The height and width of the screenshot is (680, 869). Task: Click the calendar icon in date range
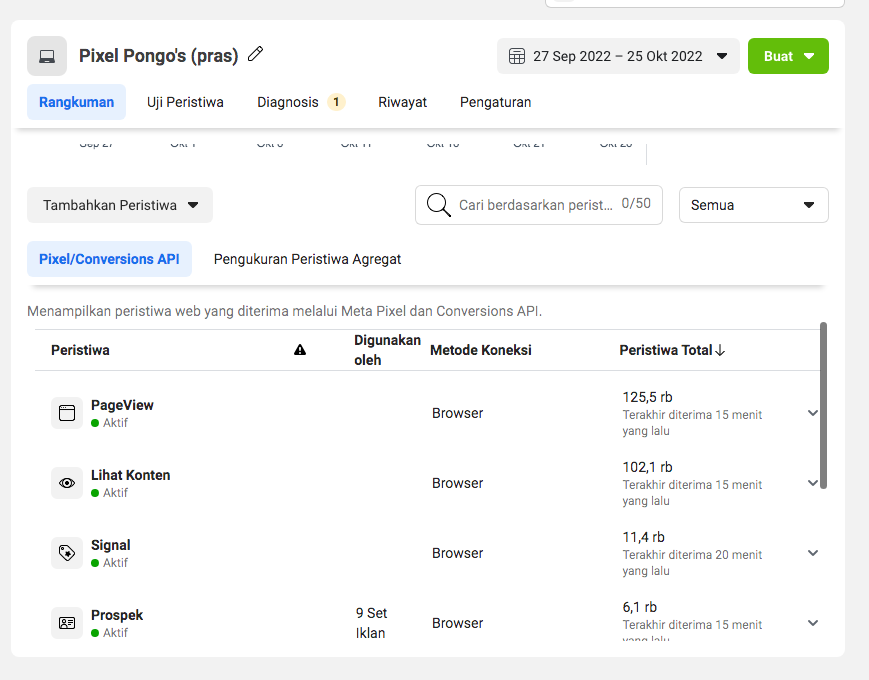click(x=517, y=56)
